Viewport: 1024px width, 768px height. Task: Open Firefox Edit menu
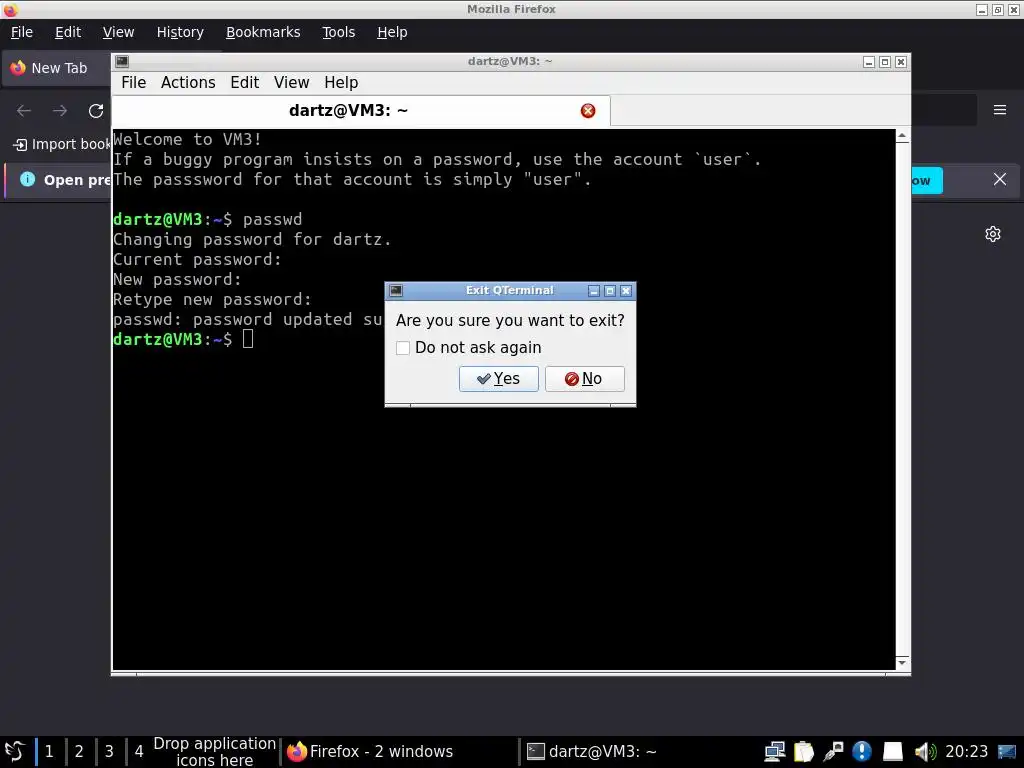(68, 32)
